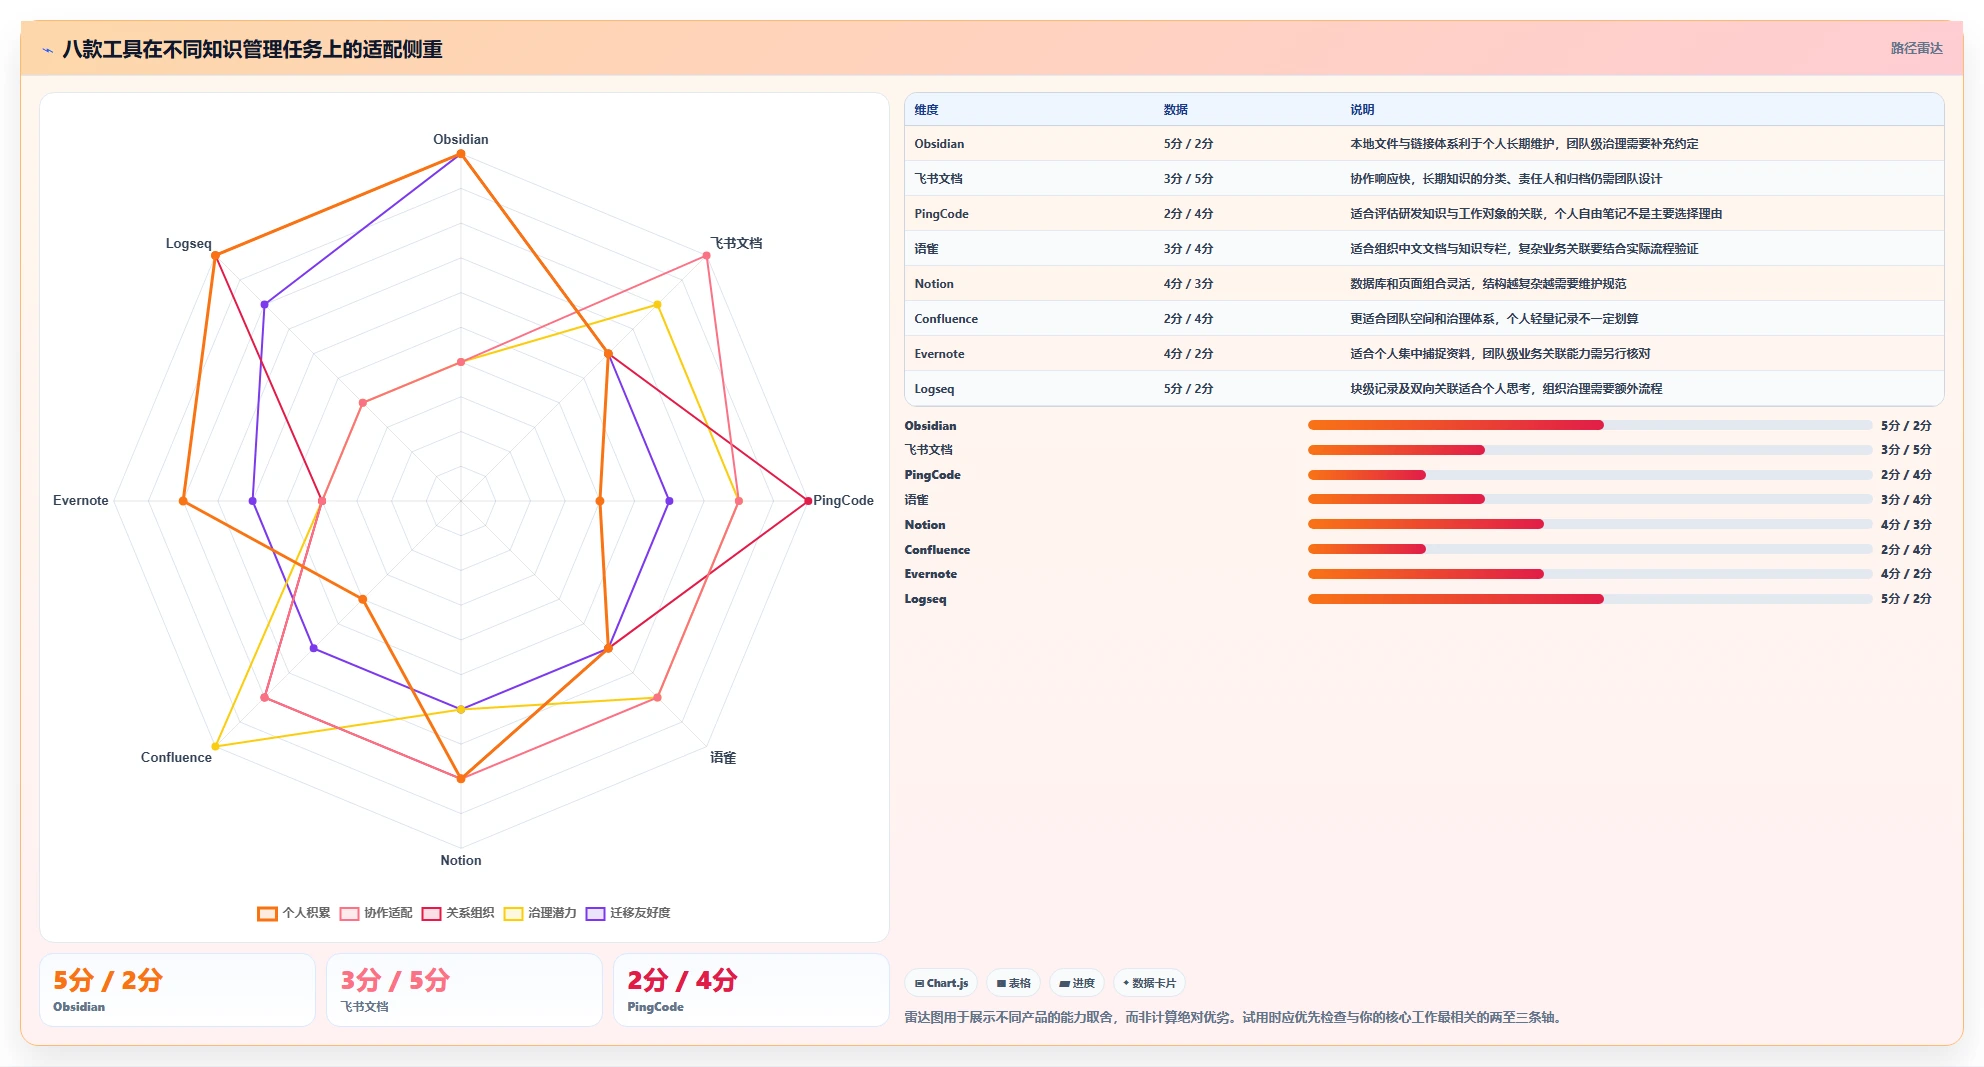Click the description starting with 适合评估研发知识
Screen dimensions: 1984x1067
click(1536, 214)
